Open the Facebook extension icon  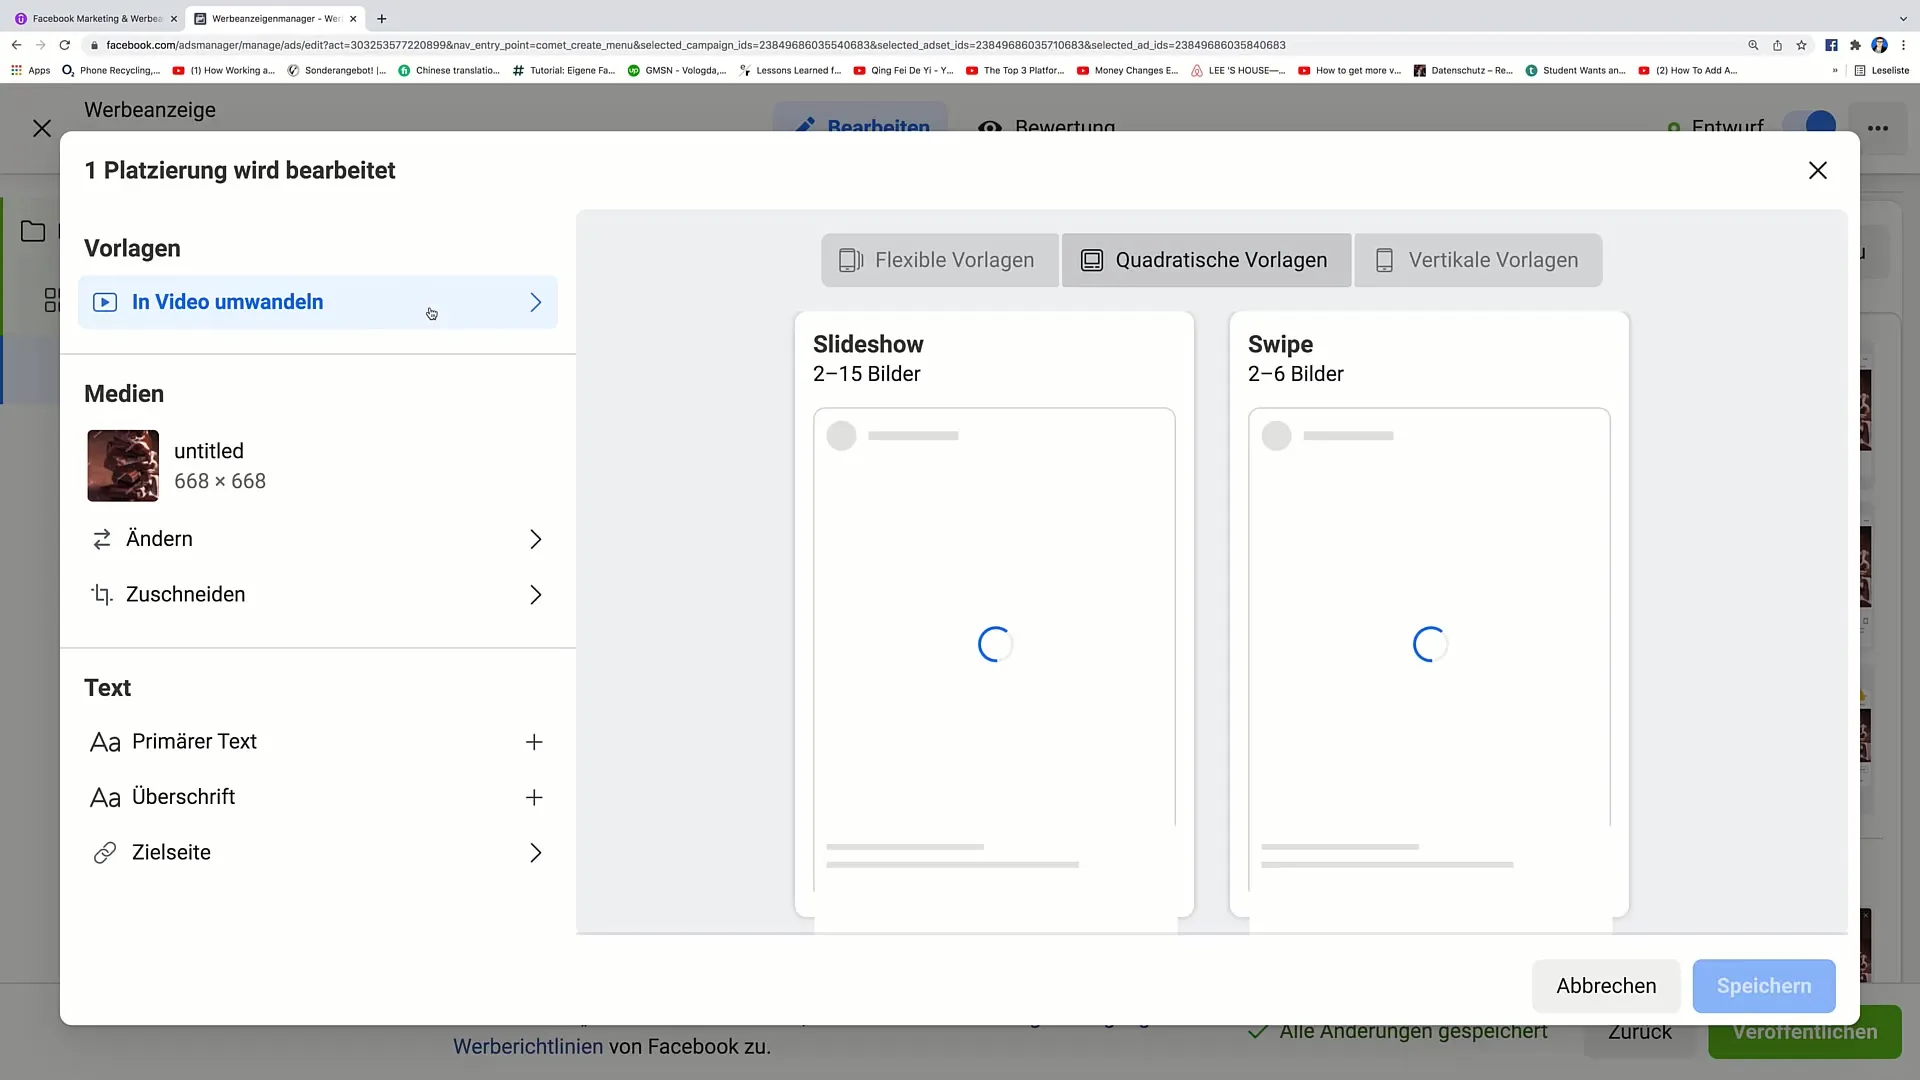pyautogui.click(x=1831, y=45)
